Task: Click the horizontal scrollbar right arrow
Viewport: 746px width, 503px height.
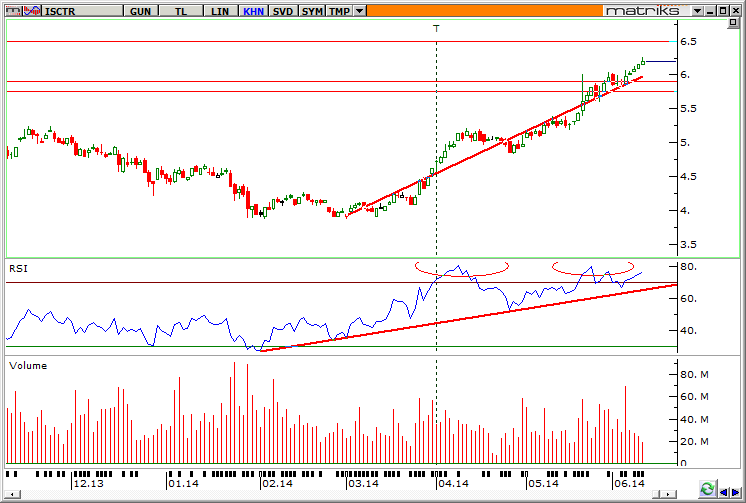Action: [x=670, y=494]
